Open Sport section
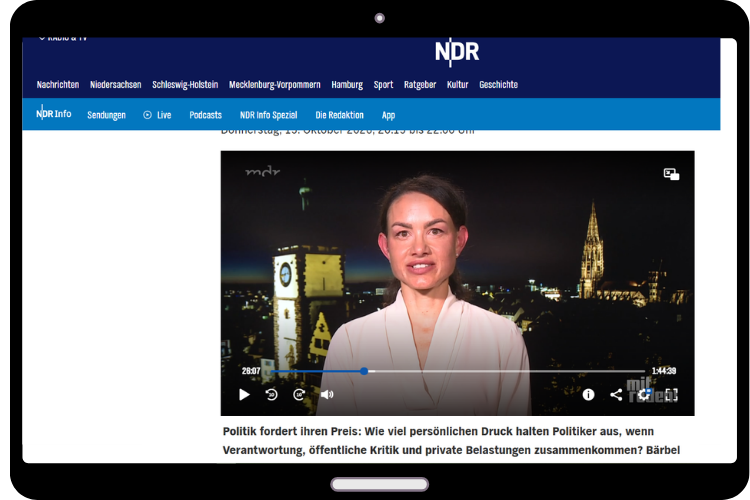Viewport: 750px width, 500px height. click(x=383, y=85)
